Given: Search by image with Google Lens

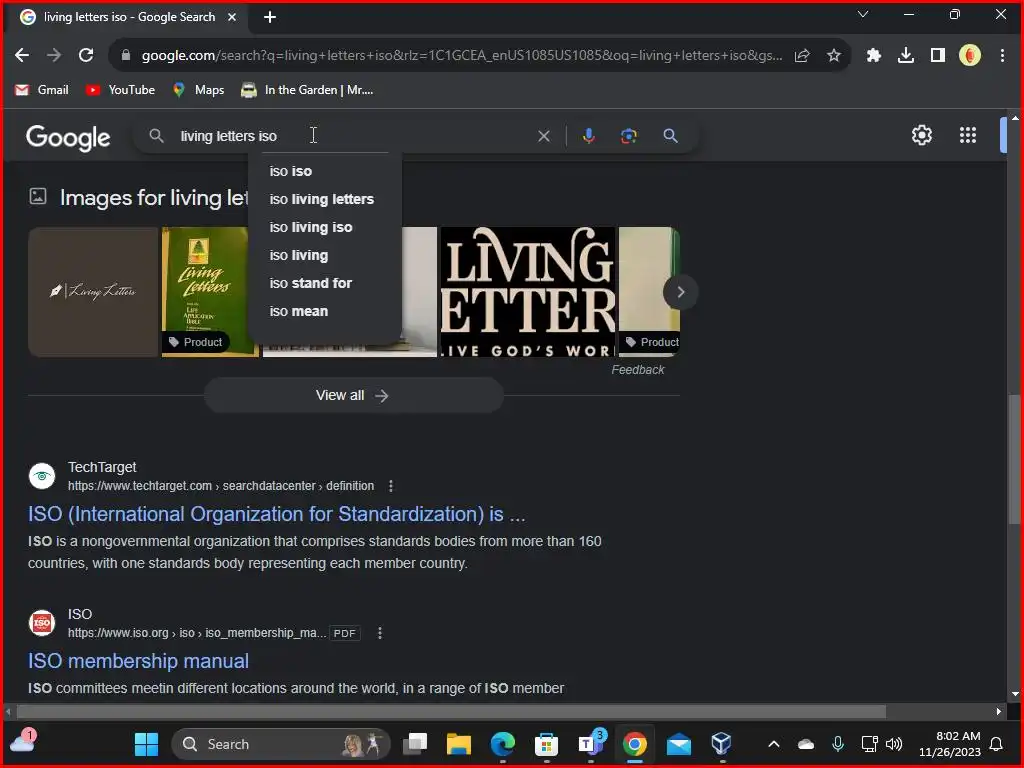Looking at the screenshot, I should (628, 136).
